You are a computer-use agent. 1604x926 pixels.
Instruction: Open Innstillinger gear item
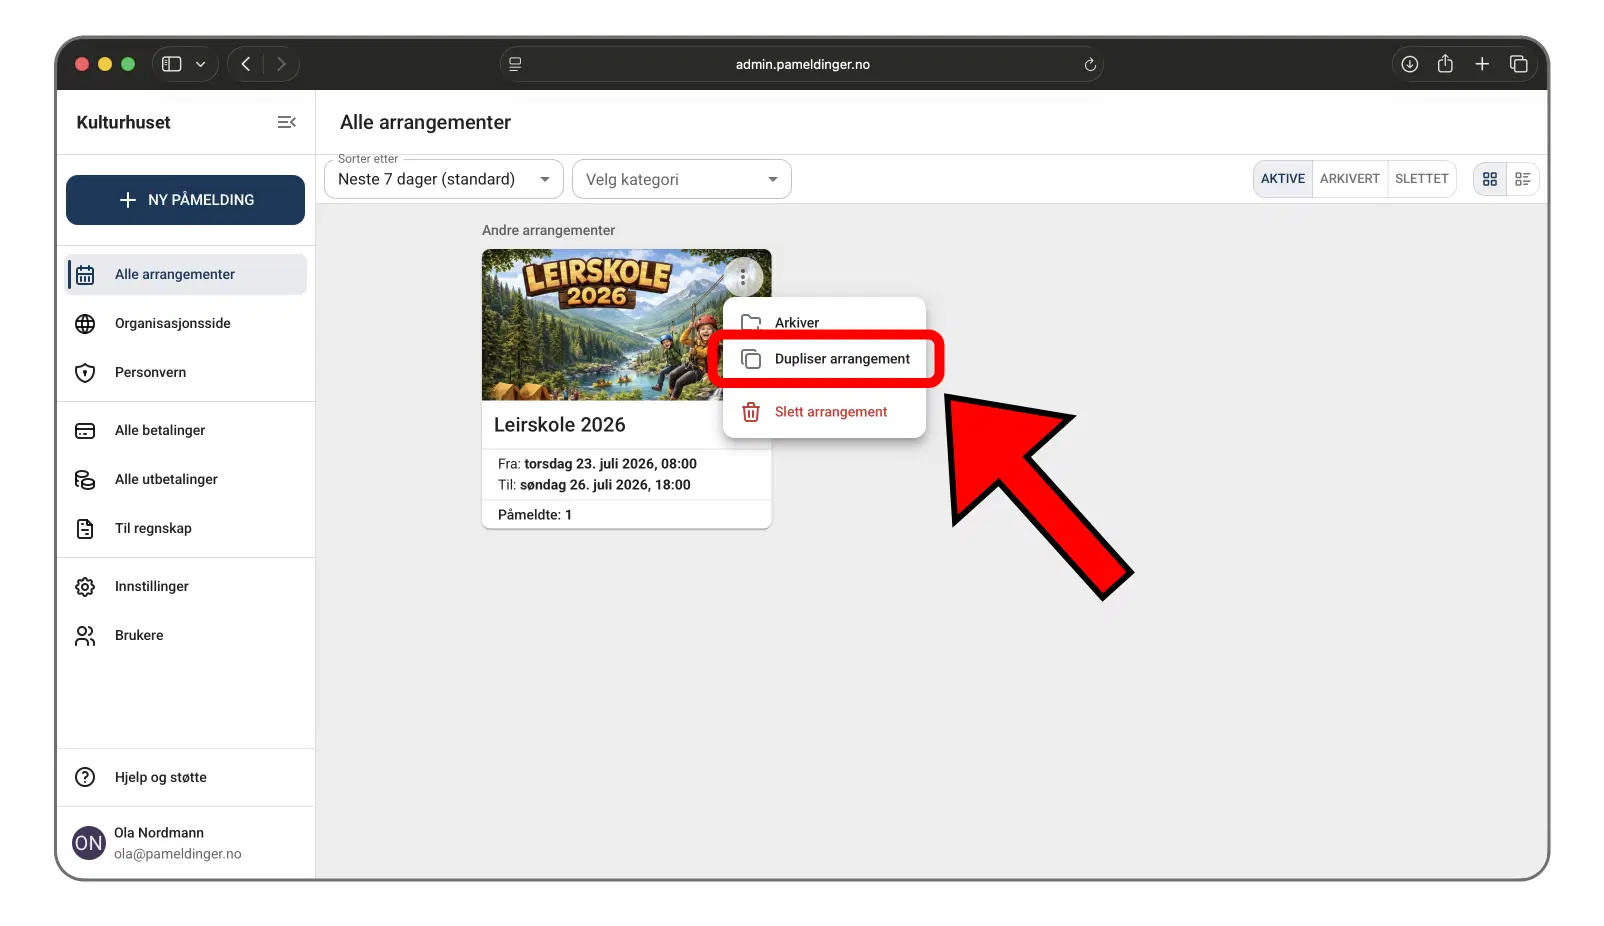151,586
